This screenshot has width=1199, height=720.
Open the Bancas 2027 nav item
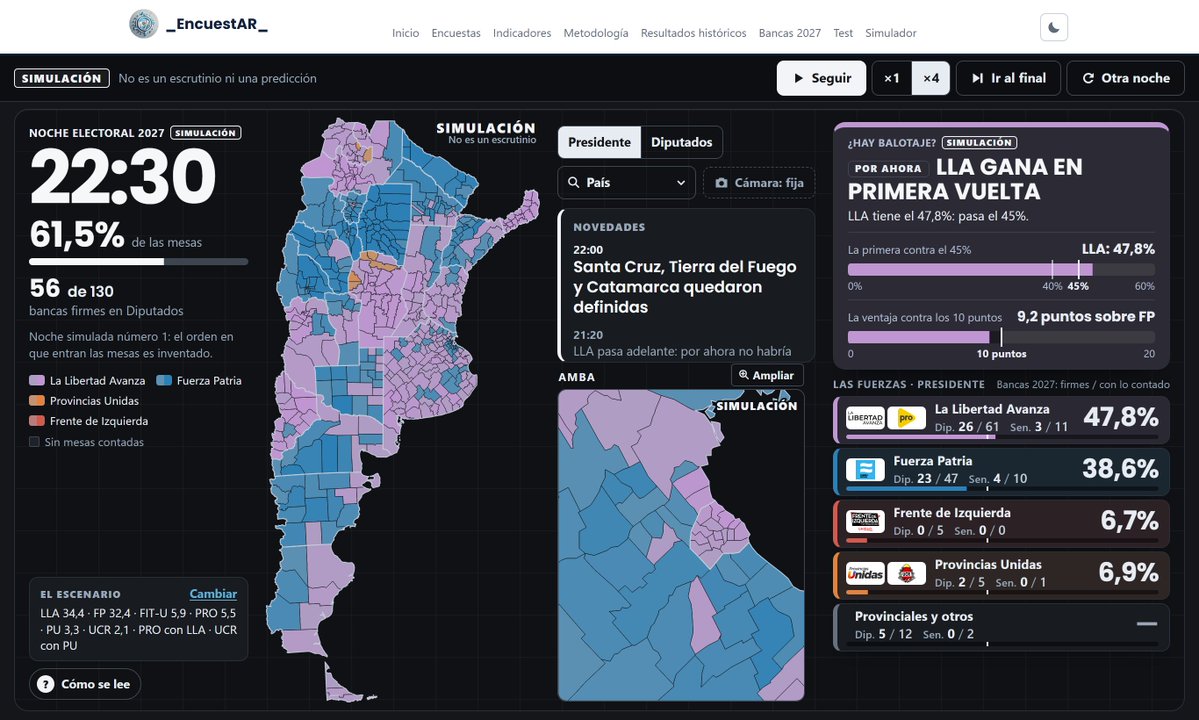(789, 33)
